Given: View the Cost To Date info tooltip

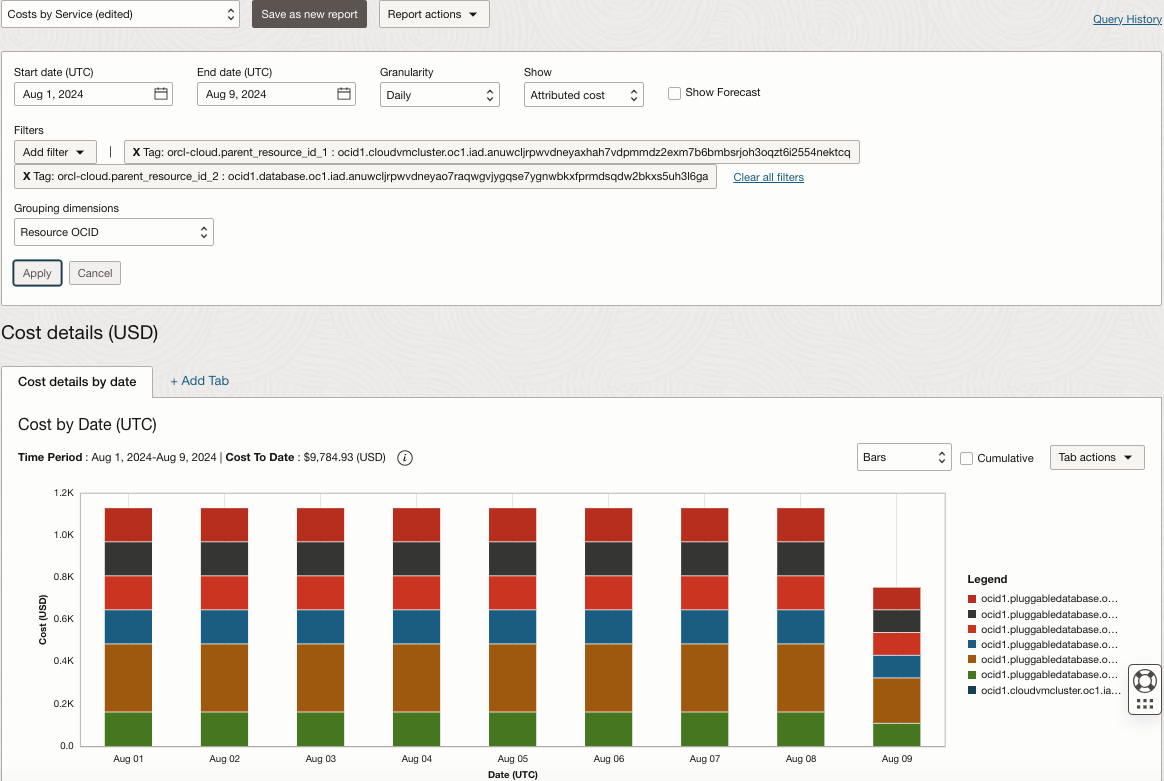Looking at the screenshot, I should (404, 457).
